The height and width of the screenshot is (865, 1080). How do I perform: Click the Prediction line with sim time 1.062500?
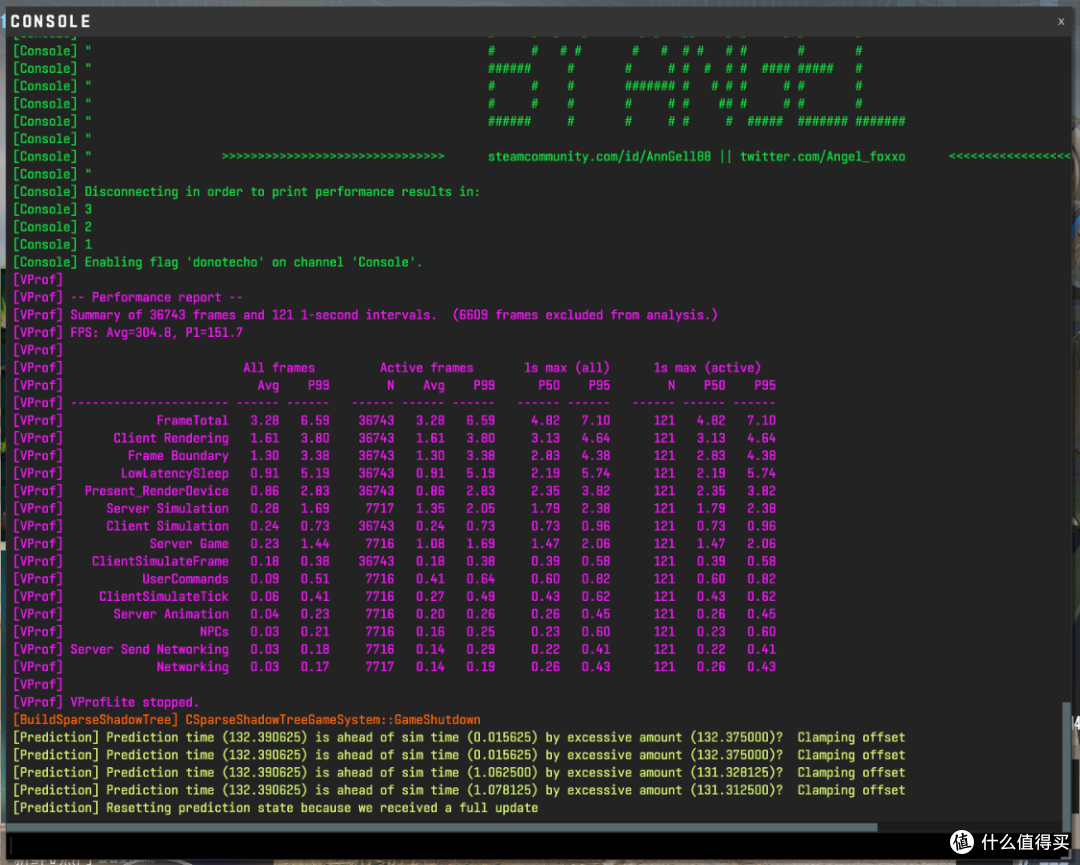tap(459, 773)
